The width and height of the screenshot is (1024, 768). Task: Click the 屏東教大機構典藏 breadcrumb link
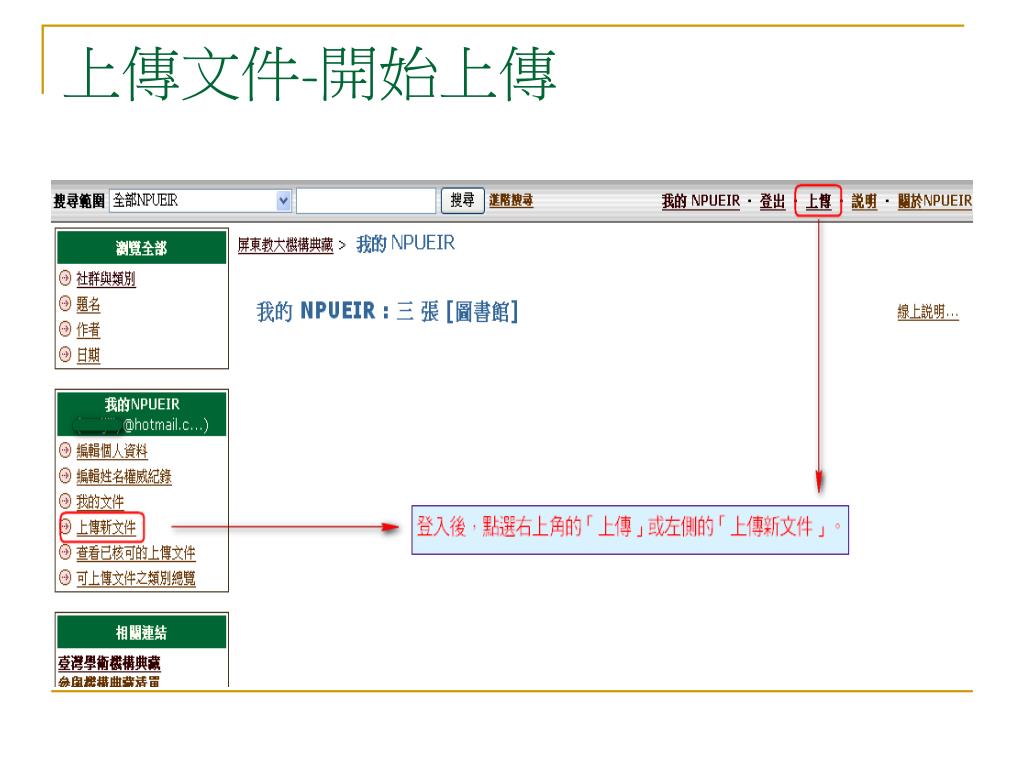tap(285, 245)
